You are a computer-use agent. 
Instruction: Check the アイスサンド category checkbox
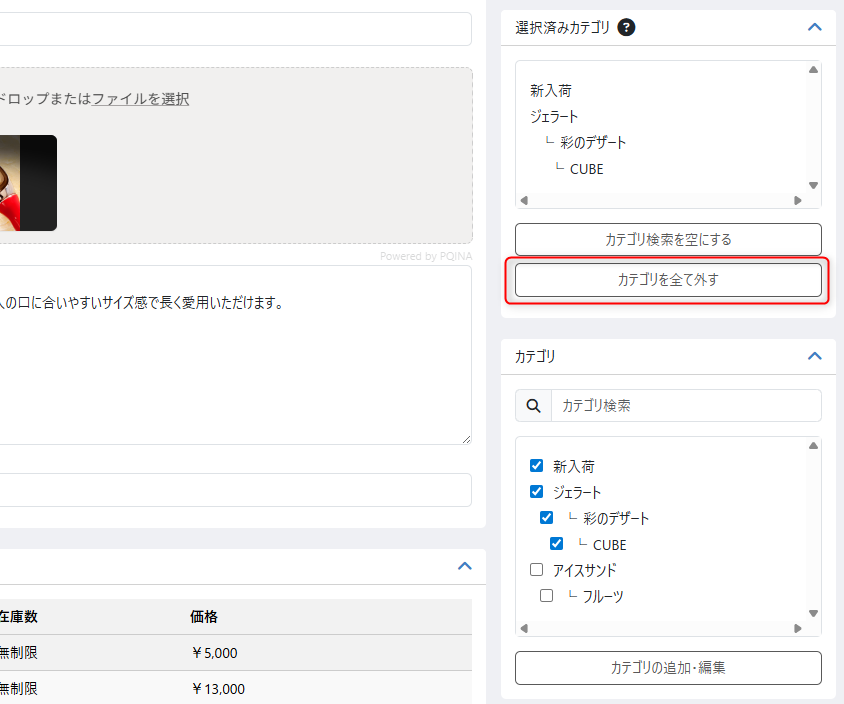point(537,570)
